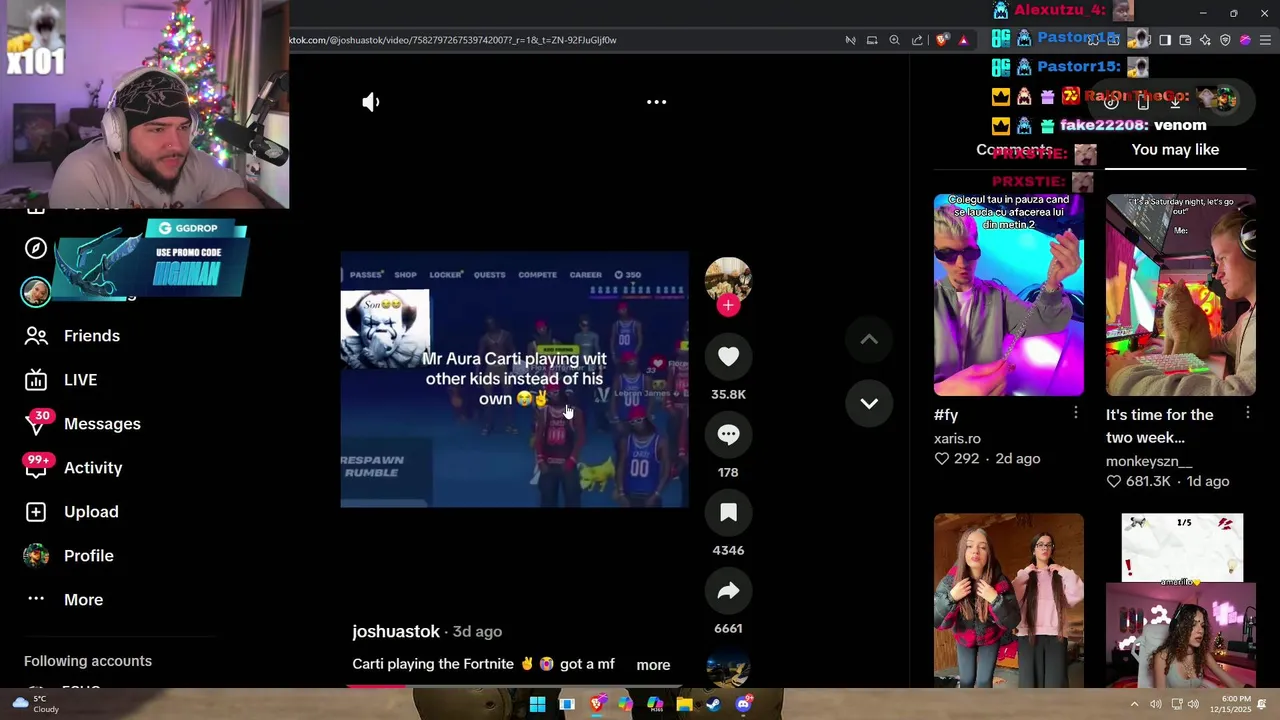The height and width of the screenshot is (720, 1280).
Task: Open monkeyszn__ profile link
Action: pos(1149,462)
